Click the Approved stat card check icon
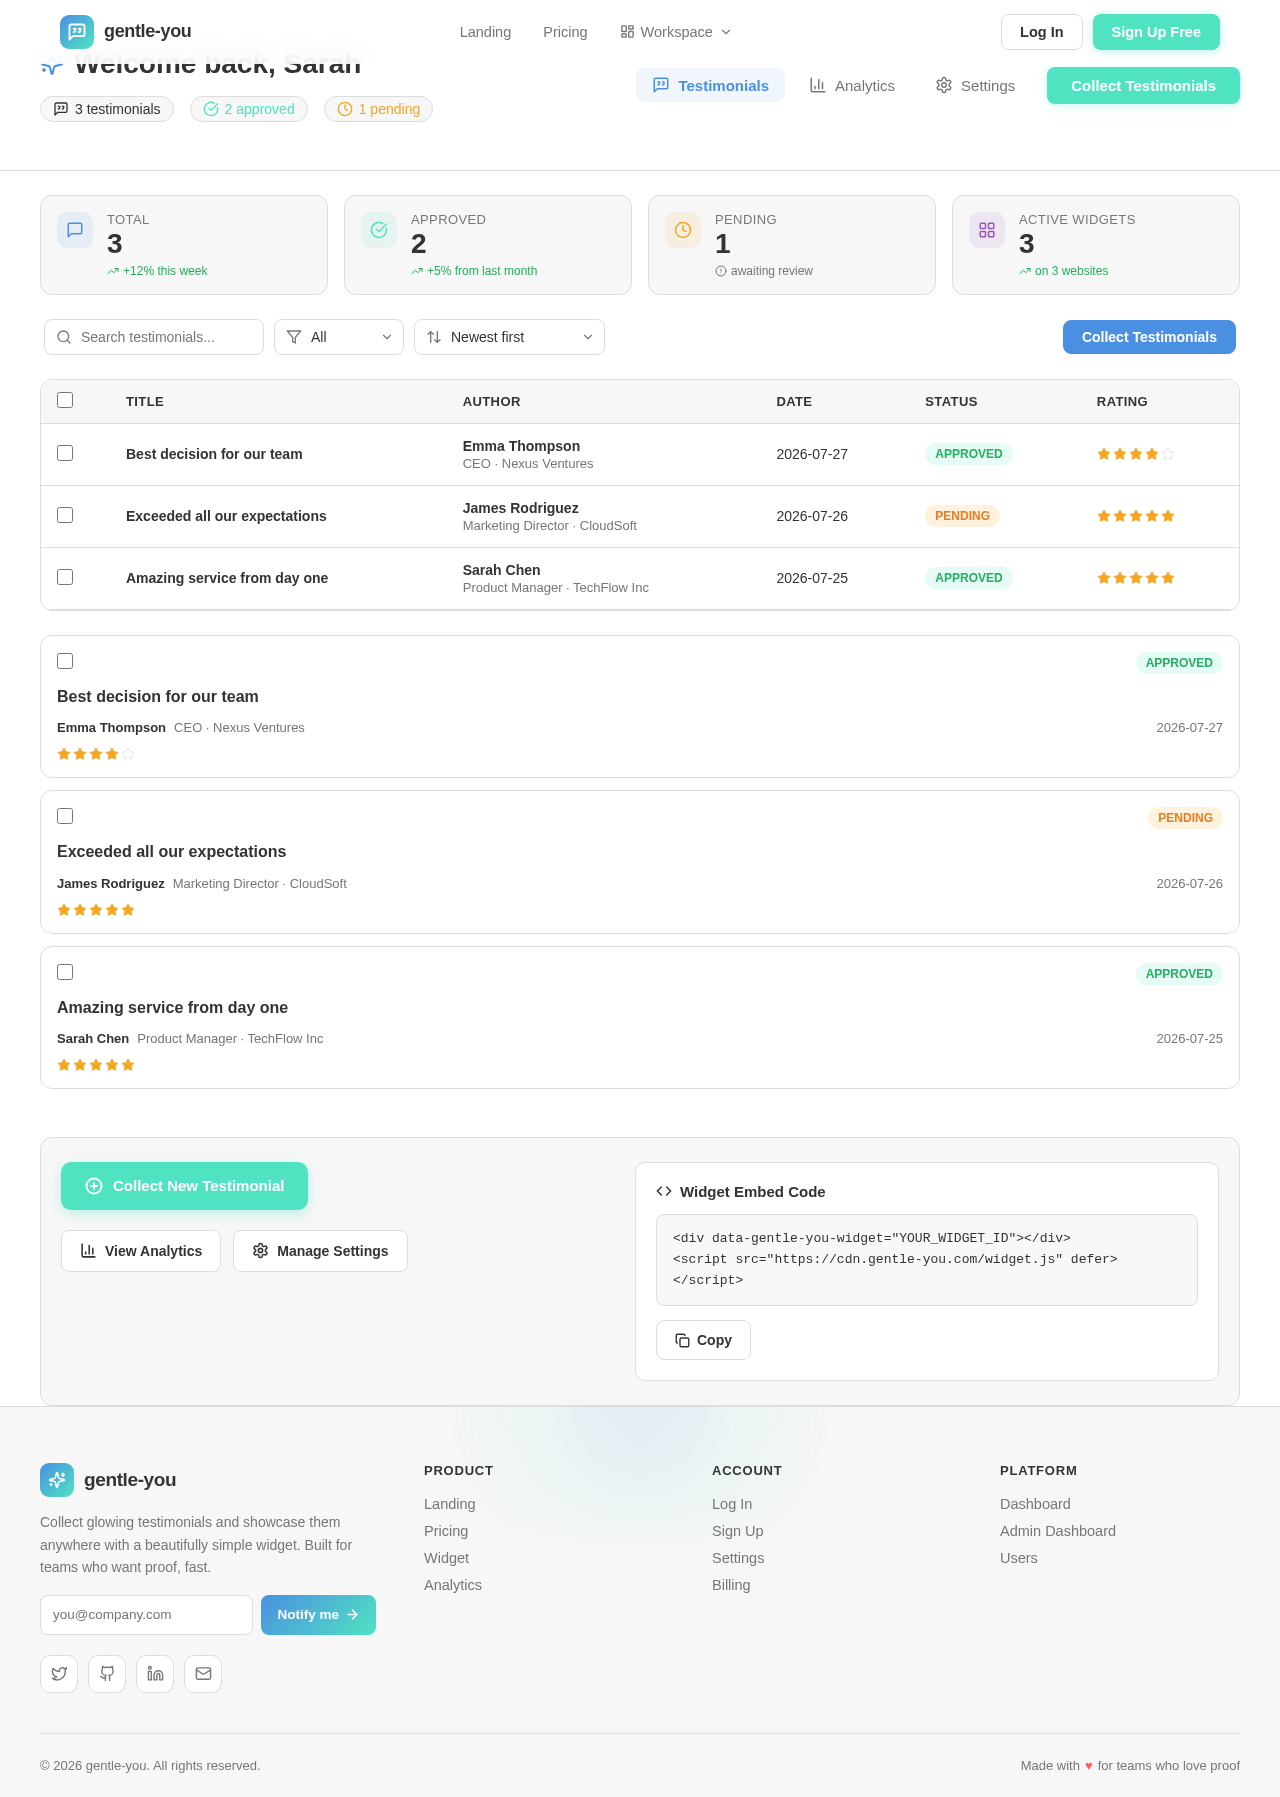Viewport: 1280px width, 1797px height. coord(379,230)
